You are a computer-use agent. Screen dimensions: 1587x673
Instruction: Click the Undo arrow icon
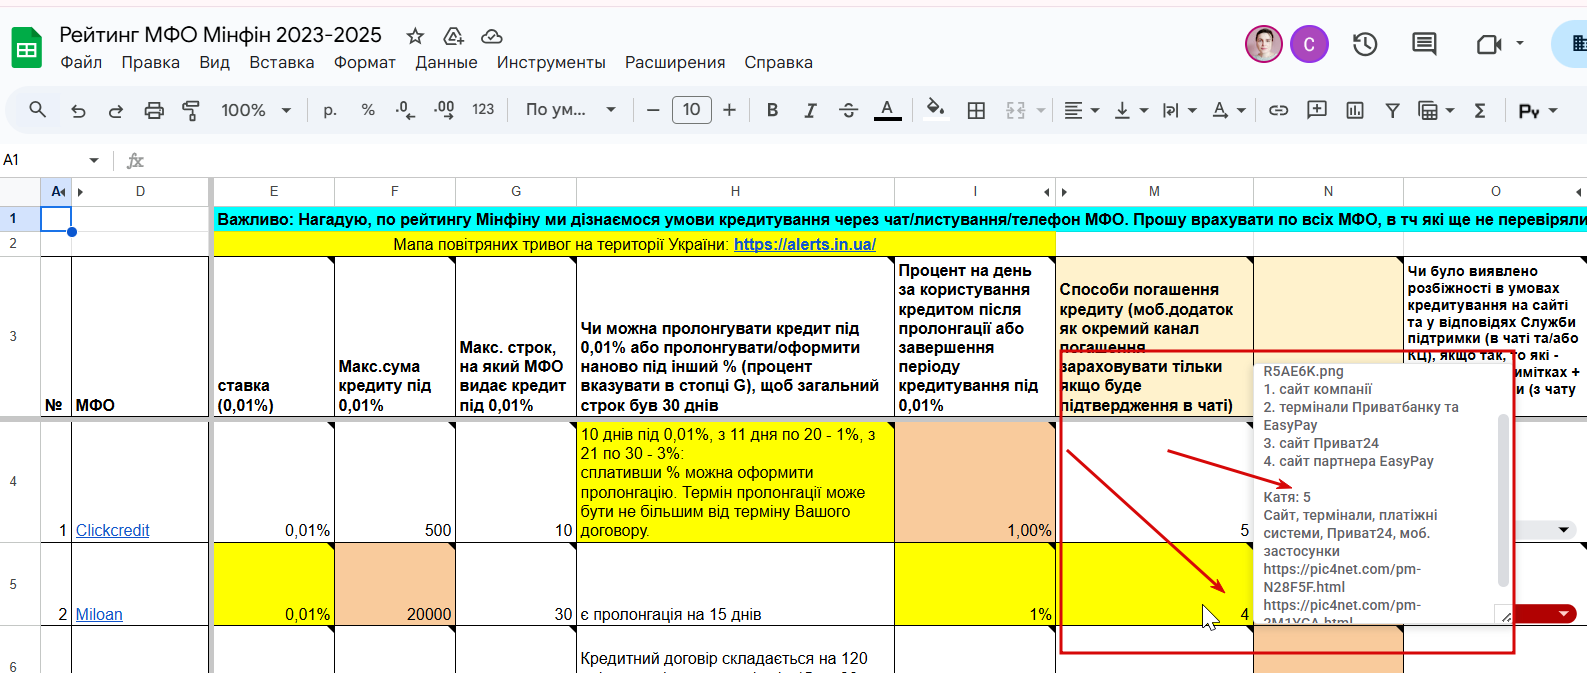click(78, 111)
